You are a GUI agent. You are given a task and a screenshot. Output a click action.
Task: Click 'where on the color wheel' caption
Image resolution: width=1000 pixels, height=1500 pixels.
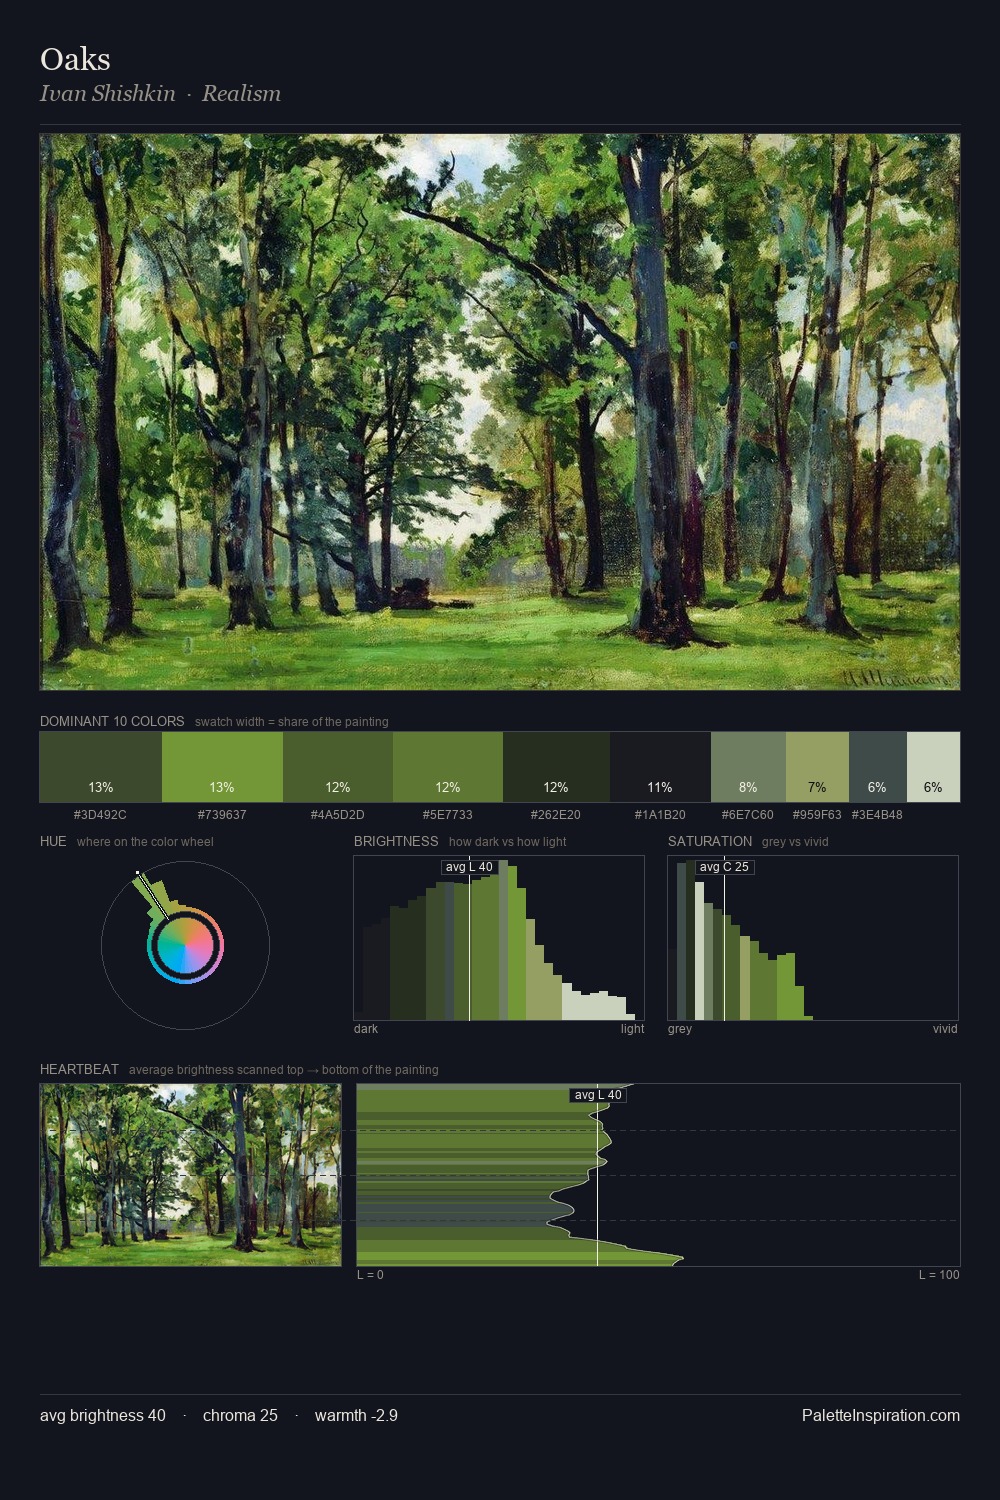click(x=145, y=842)
